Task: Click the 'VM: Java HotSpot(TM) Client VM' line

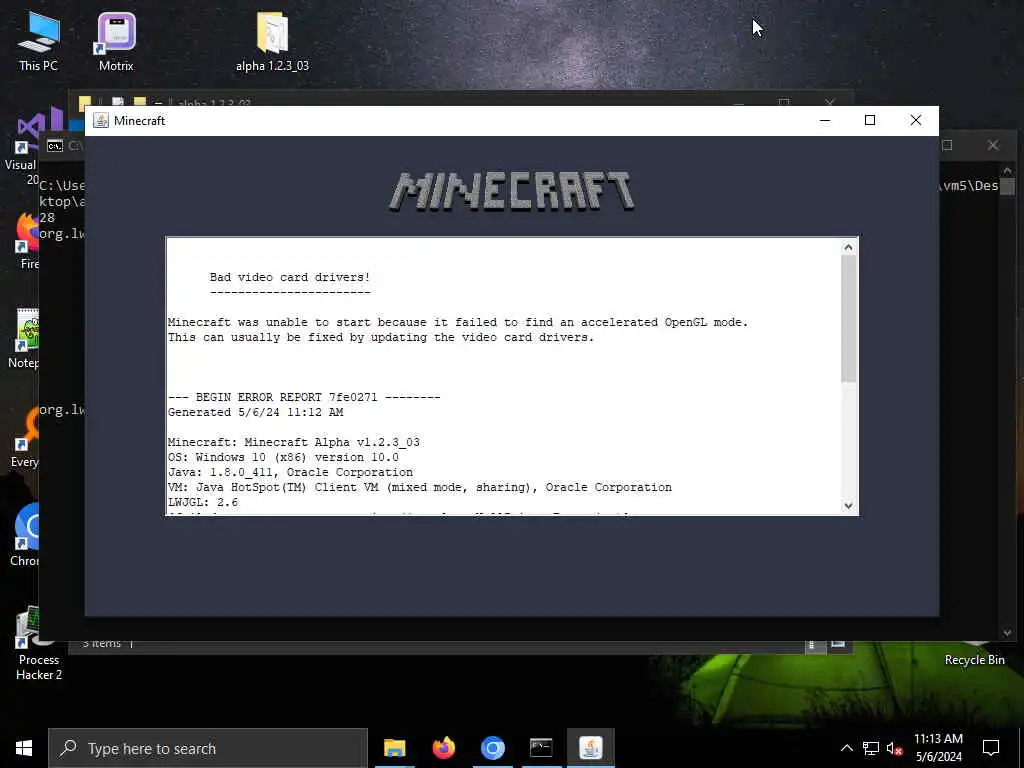Action: tap(420, 487)
